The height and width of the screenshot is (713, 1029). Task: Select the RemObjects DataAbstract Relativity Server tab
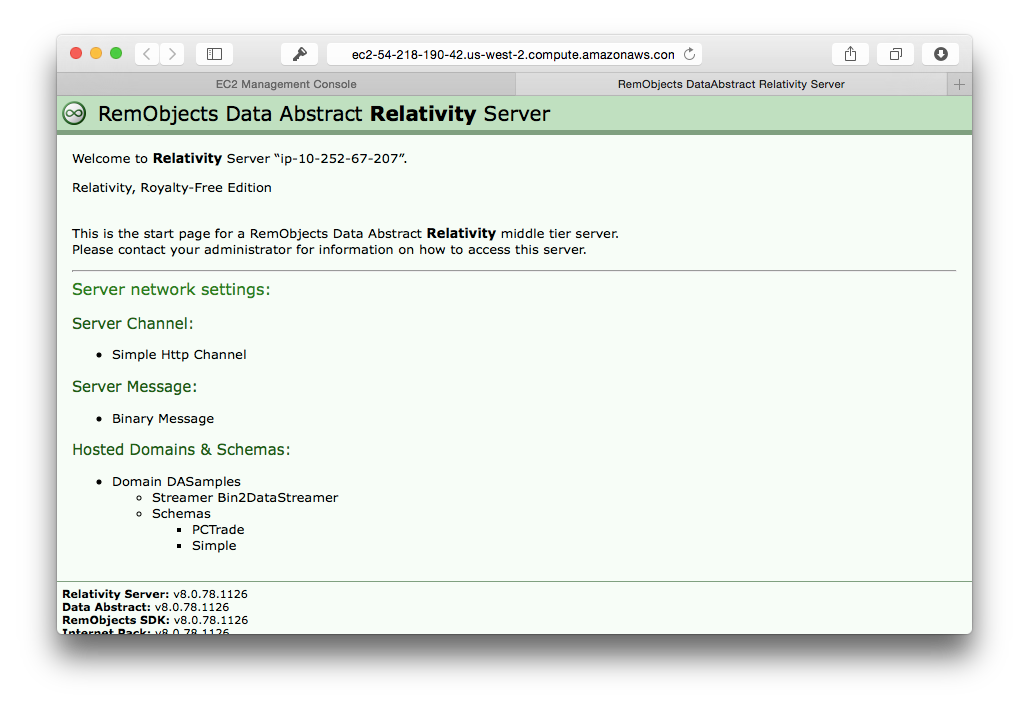pos(731,84)
